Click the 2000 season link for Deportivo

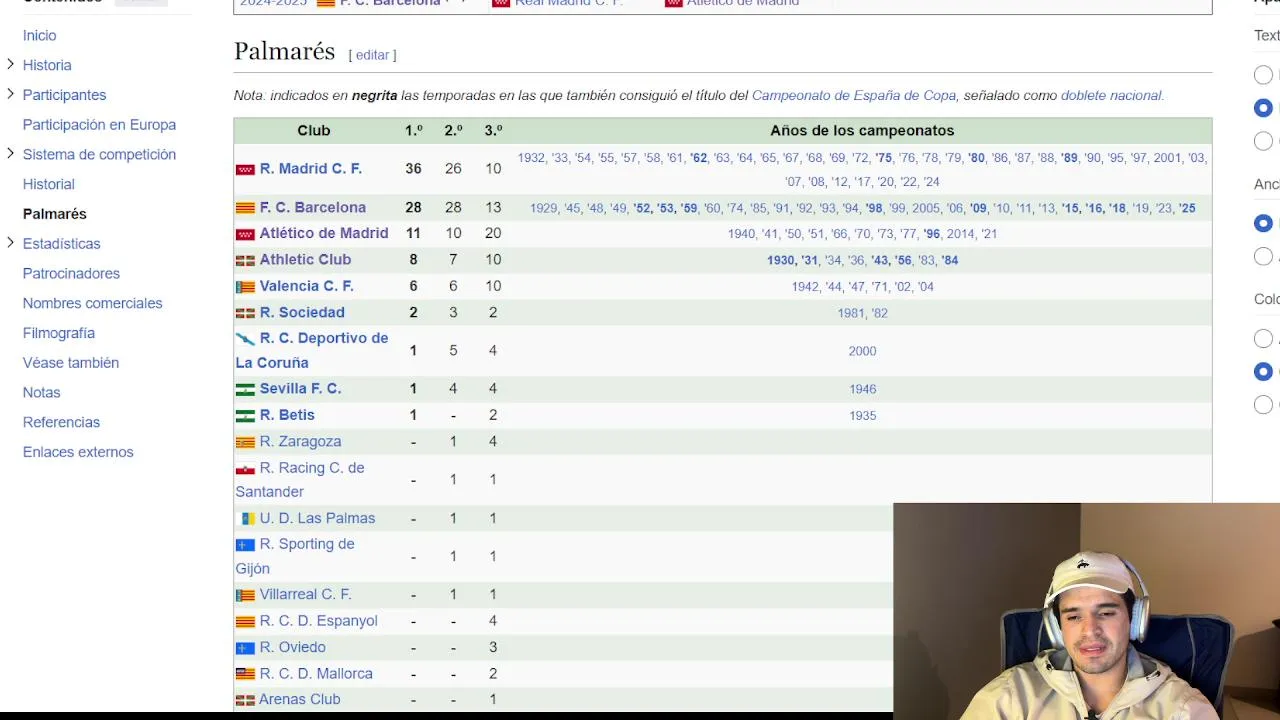click(x=862, y=352)
